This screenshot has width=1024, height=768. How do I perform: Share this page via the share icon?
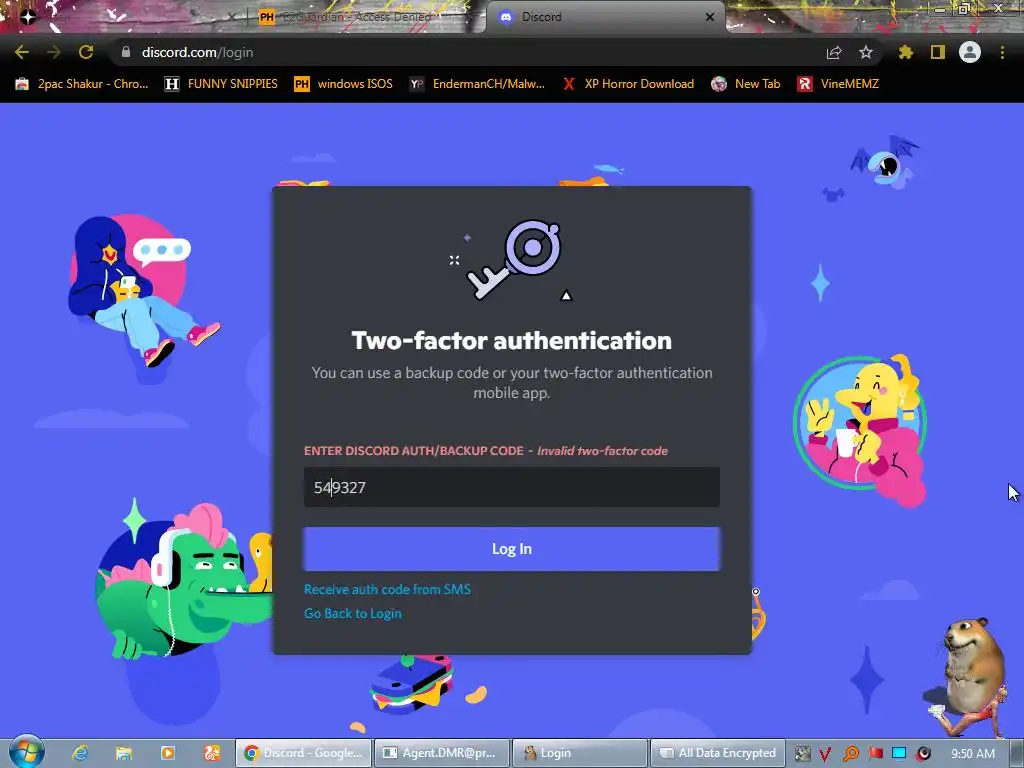point(834,52)
